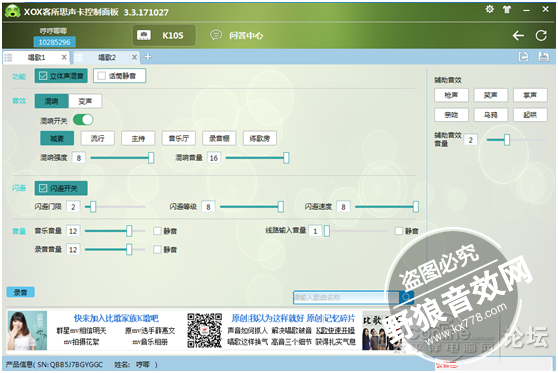Image resolution: width=558 pixels, height=373 pixels.
Task: Select the 变声 effect tab
Action: pos(85,101)
